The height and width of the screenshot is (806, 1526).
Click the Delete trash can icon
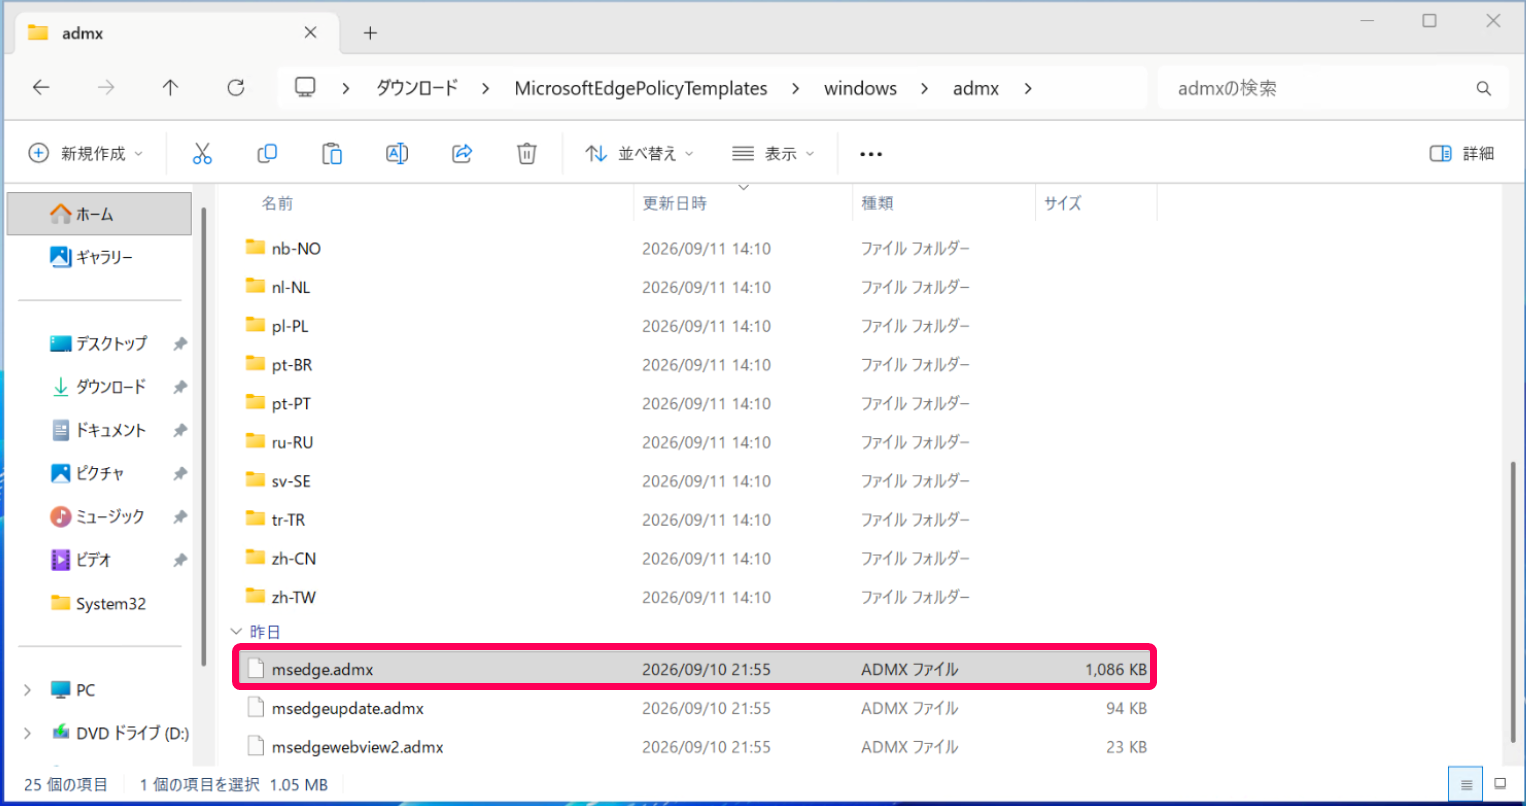click(x=527, y=153)
